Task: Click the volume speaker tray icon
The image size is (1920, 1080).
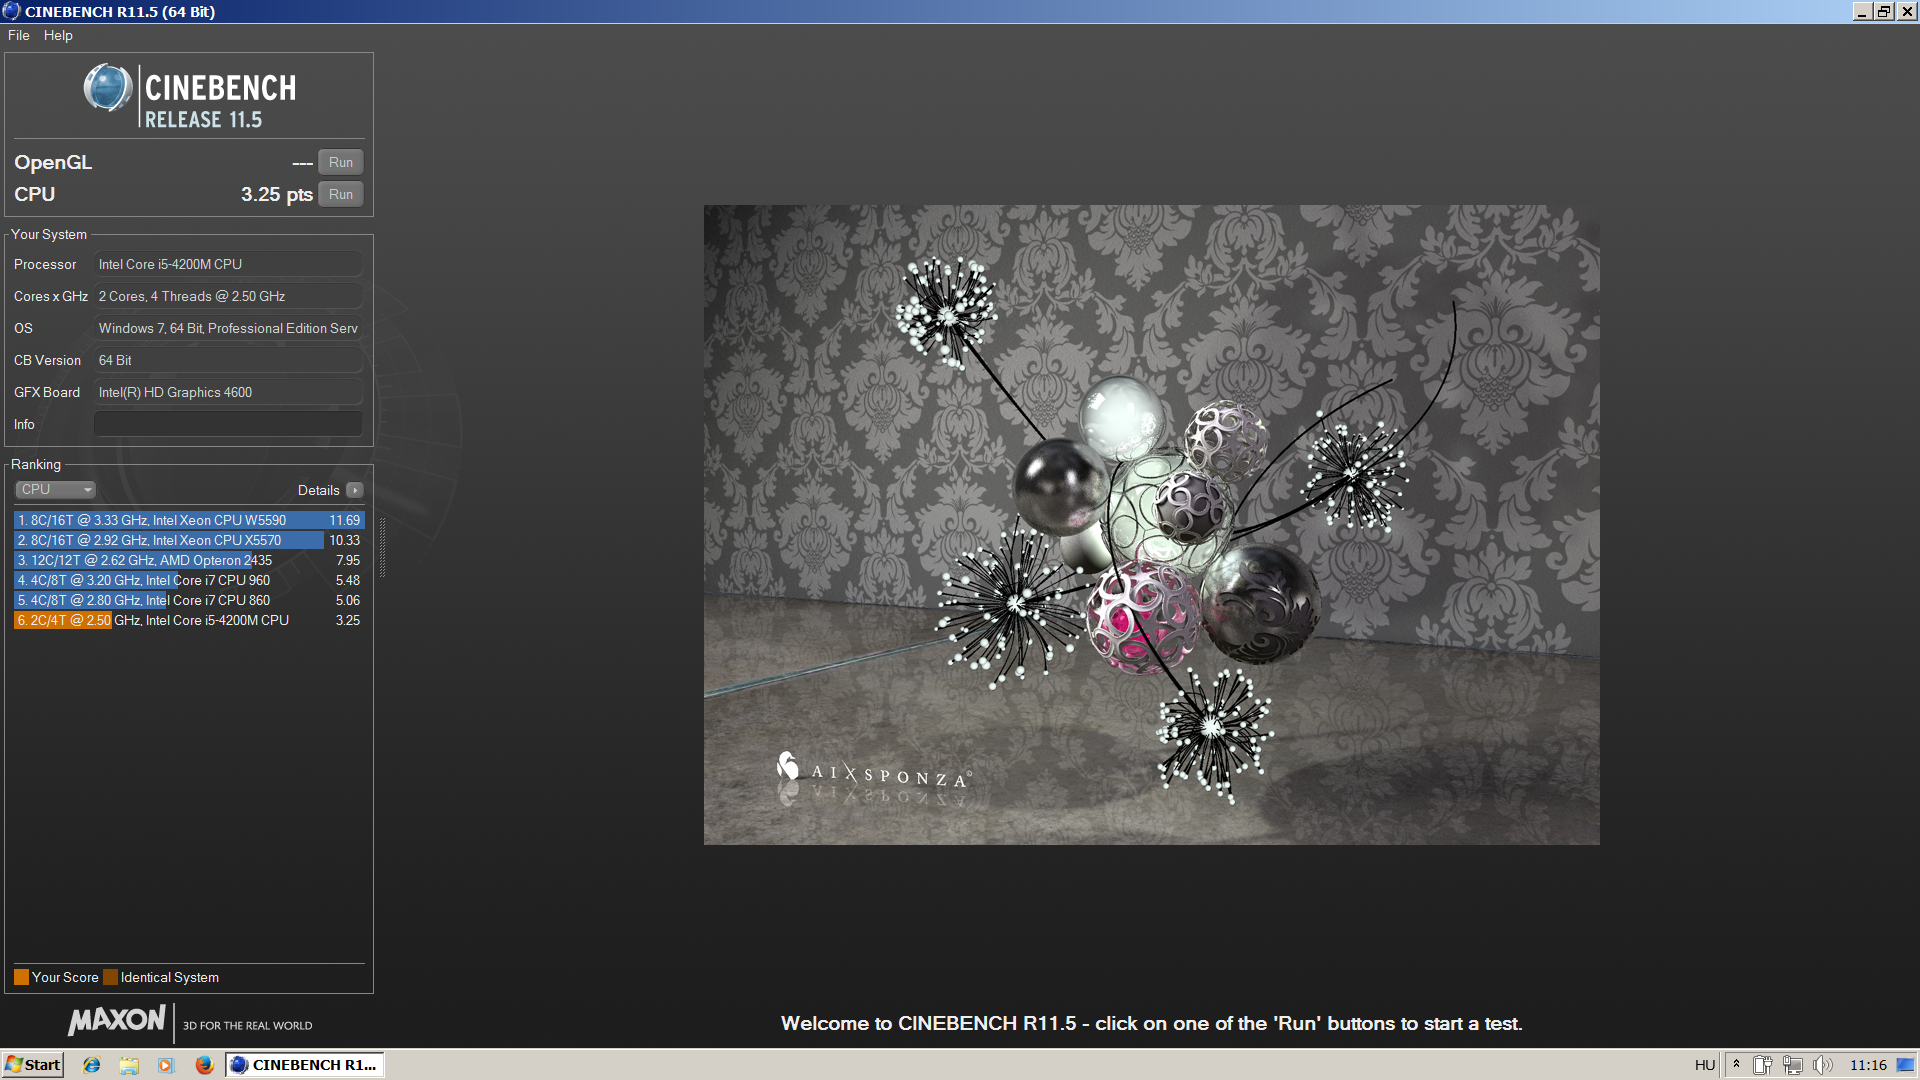Action: 1823,1065
